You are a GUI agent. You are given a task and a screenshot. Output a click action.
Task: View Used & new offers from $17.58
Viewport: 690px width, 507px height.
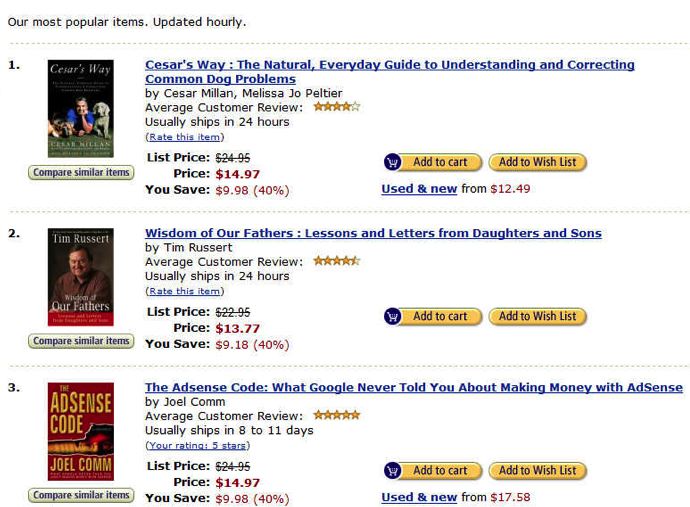coord(419,497)
